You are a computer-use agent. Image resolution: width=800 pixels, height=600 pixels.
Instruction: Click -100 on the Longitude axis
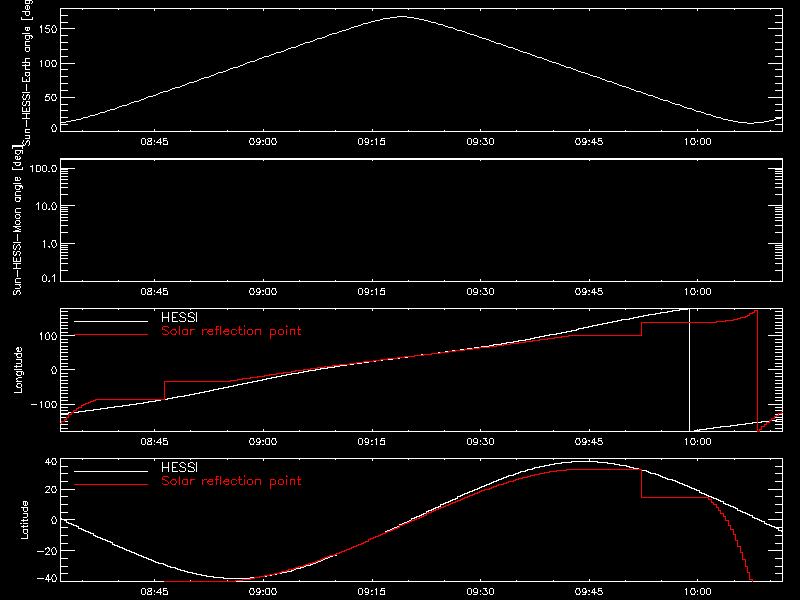44,404
